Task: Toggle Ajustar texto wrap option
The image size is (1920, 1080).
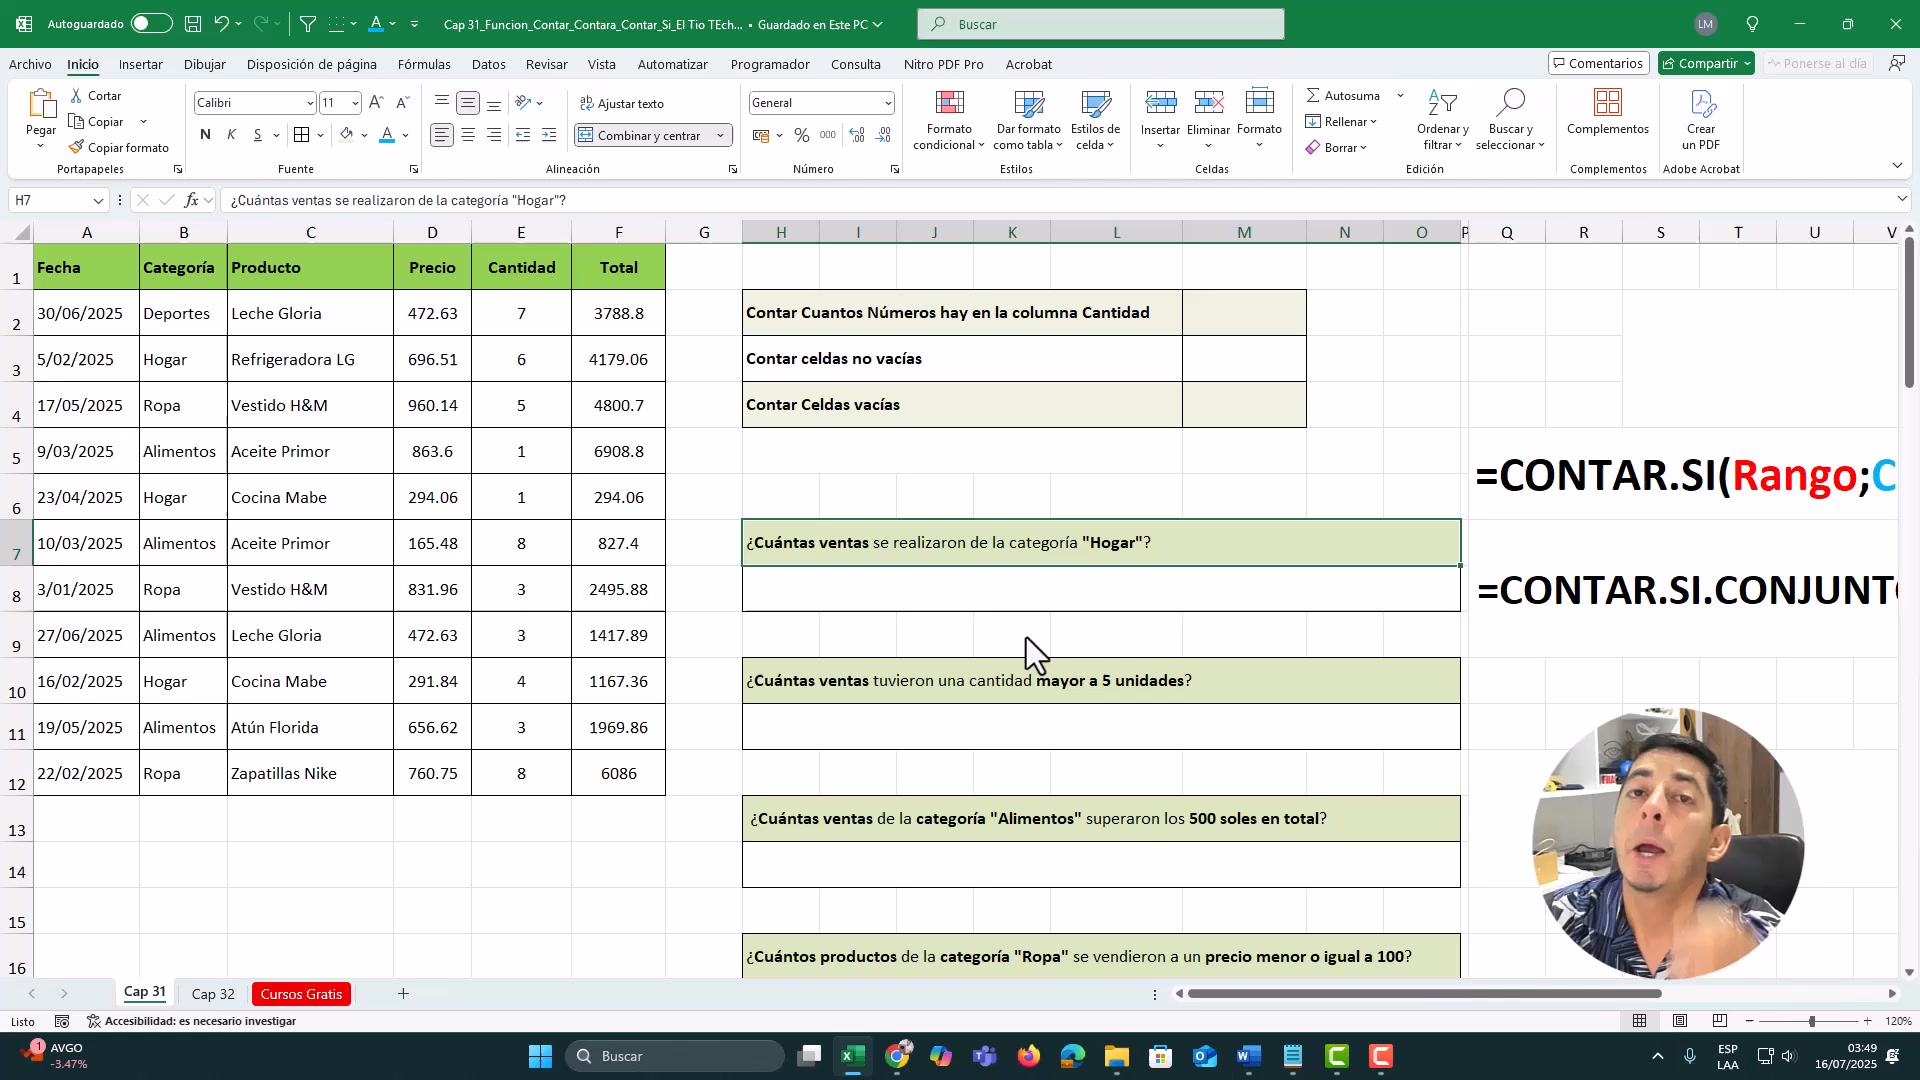Action: 621,103
